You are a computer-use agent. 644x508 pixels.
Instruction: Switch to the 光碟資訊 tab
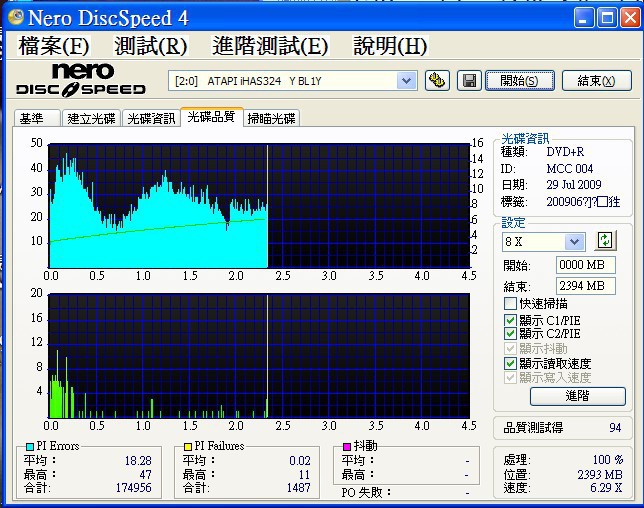coord(151,119)
